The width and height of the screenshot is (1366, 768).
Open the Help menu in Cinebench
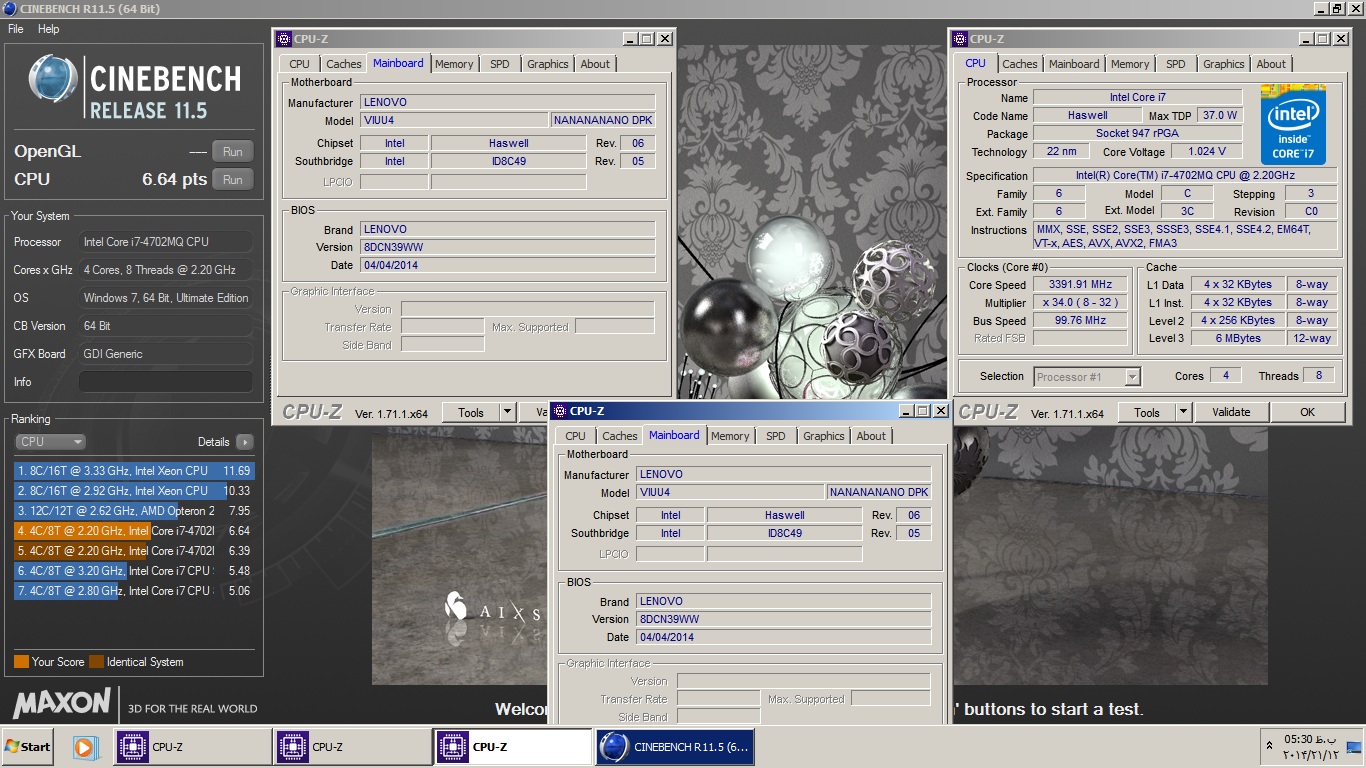(49, 29)
